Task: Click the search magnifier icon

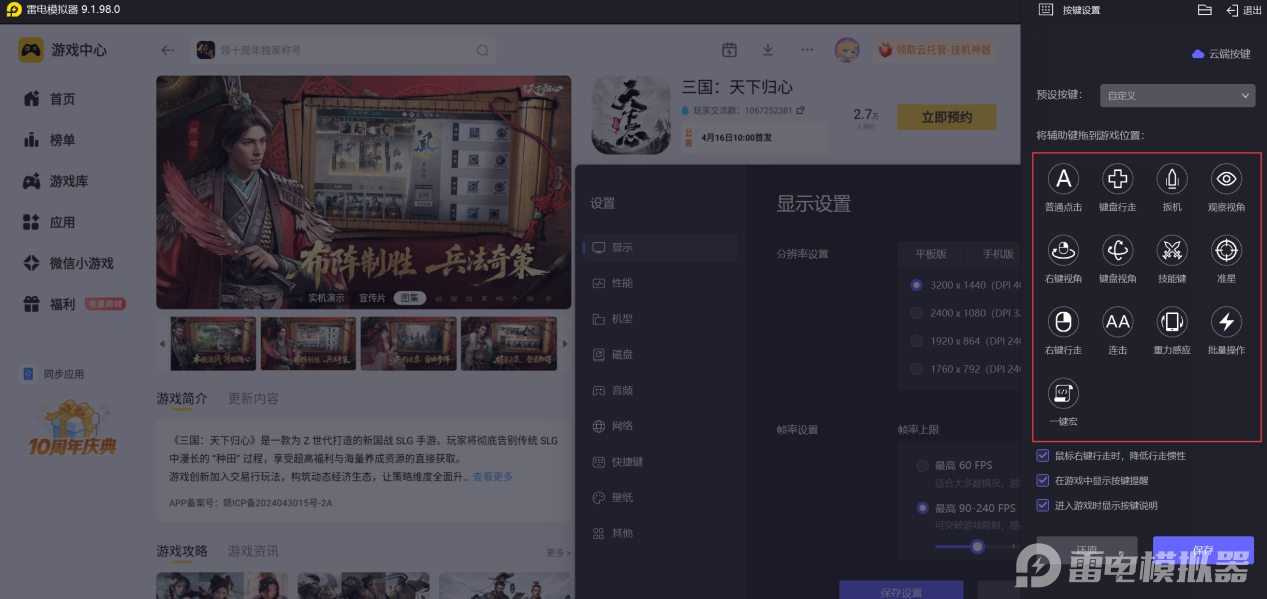Action: pos(482,50)
